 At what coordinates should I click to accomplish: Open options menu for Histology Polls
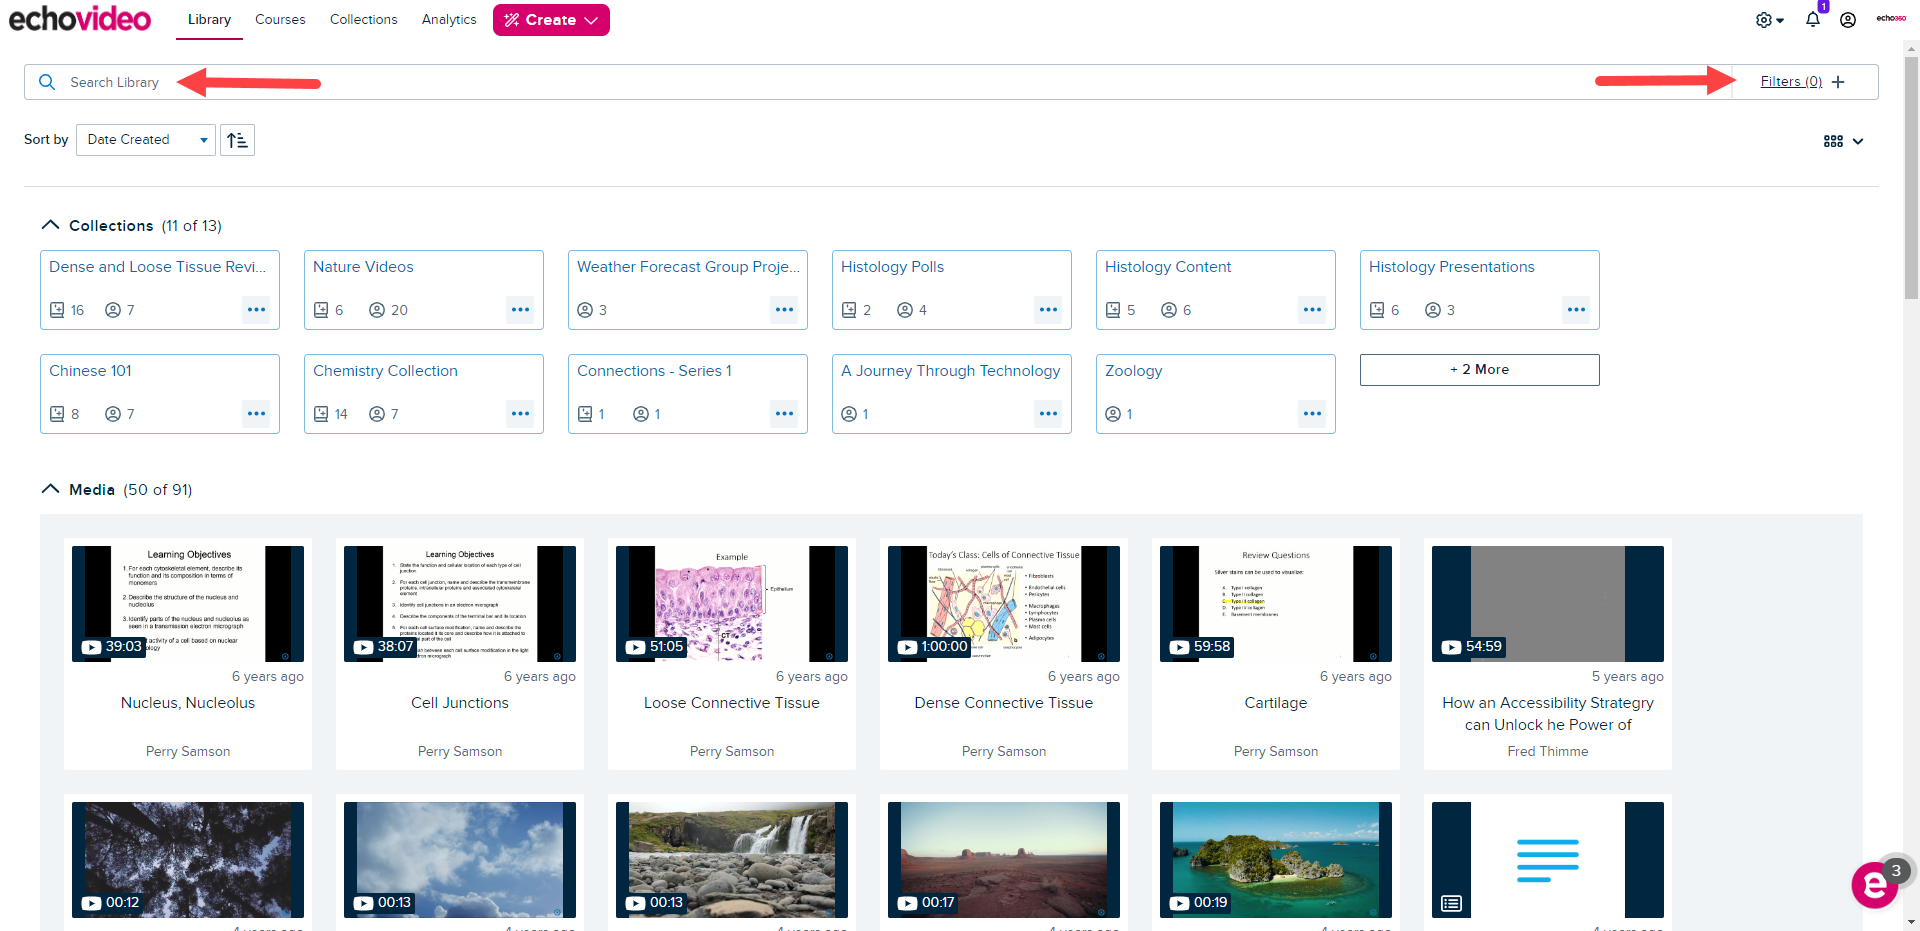(1048, 310)
